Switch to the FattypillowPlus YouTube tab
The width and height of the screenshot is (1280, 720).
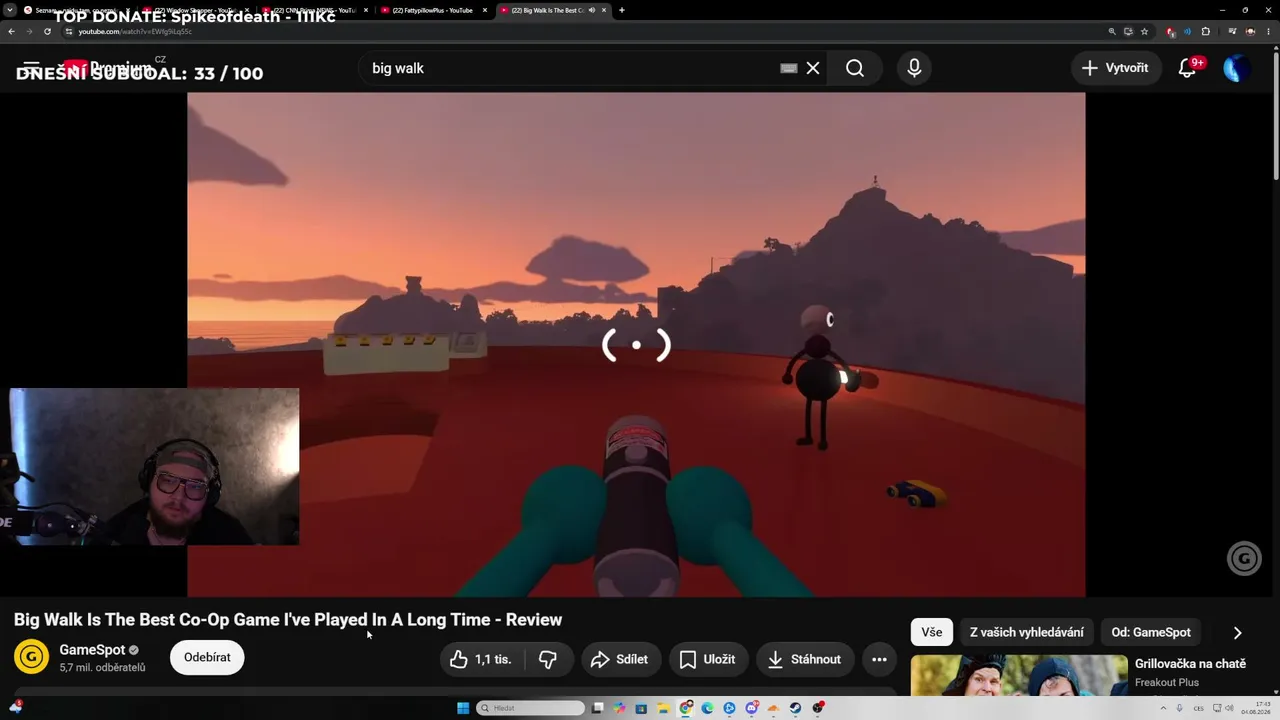pyautogui.click(x=432, y=10)
